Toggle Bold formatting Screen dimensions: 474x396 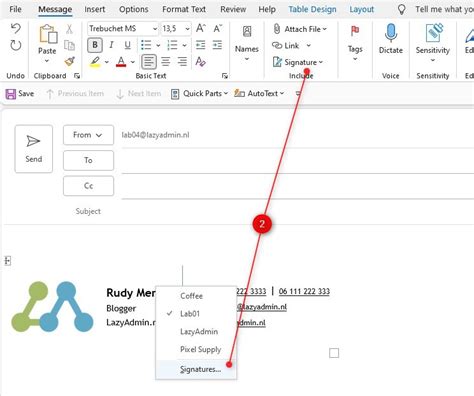(95, 45)
